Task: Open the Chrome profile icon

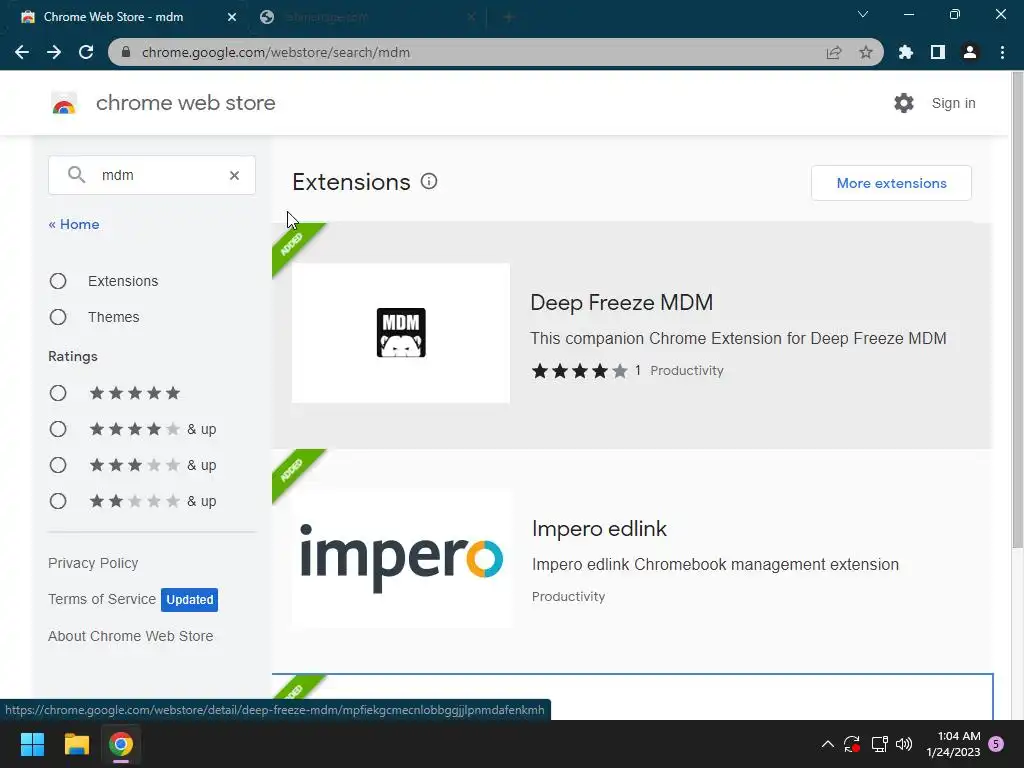Action: click(970, 52)
